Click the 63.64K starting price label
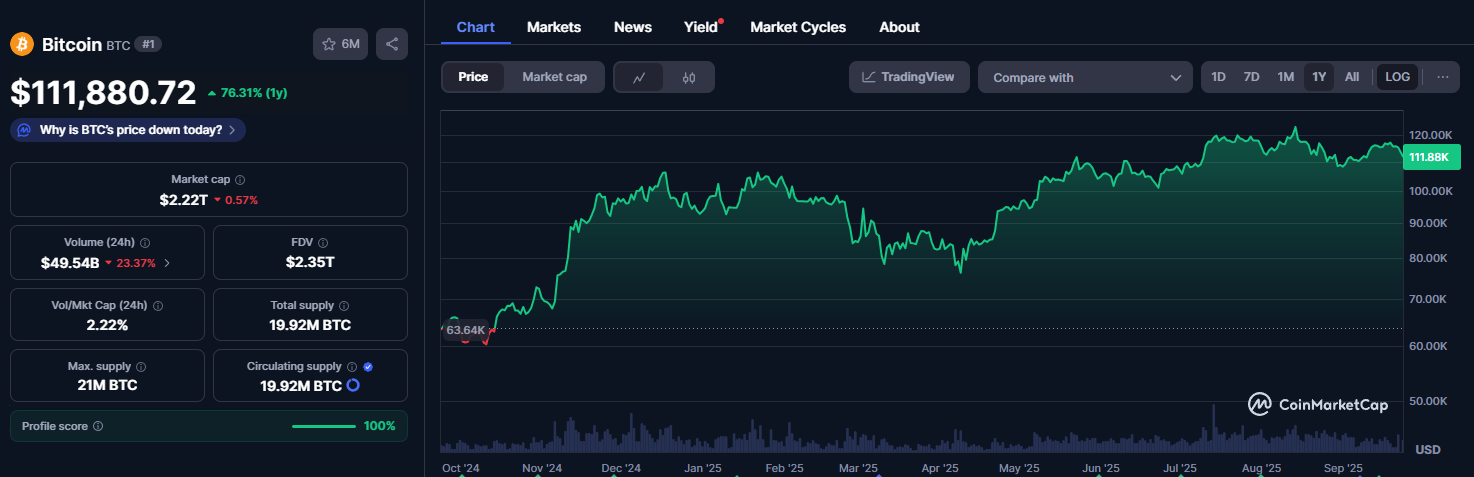The image size is (1474, 477). click(466, 330)
